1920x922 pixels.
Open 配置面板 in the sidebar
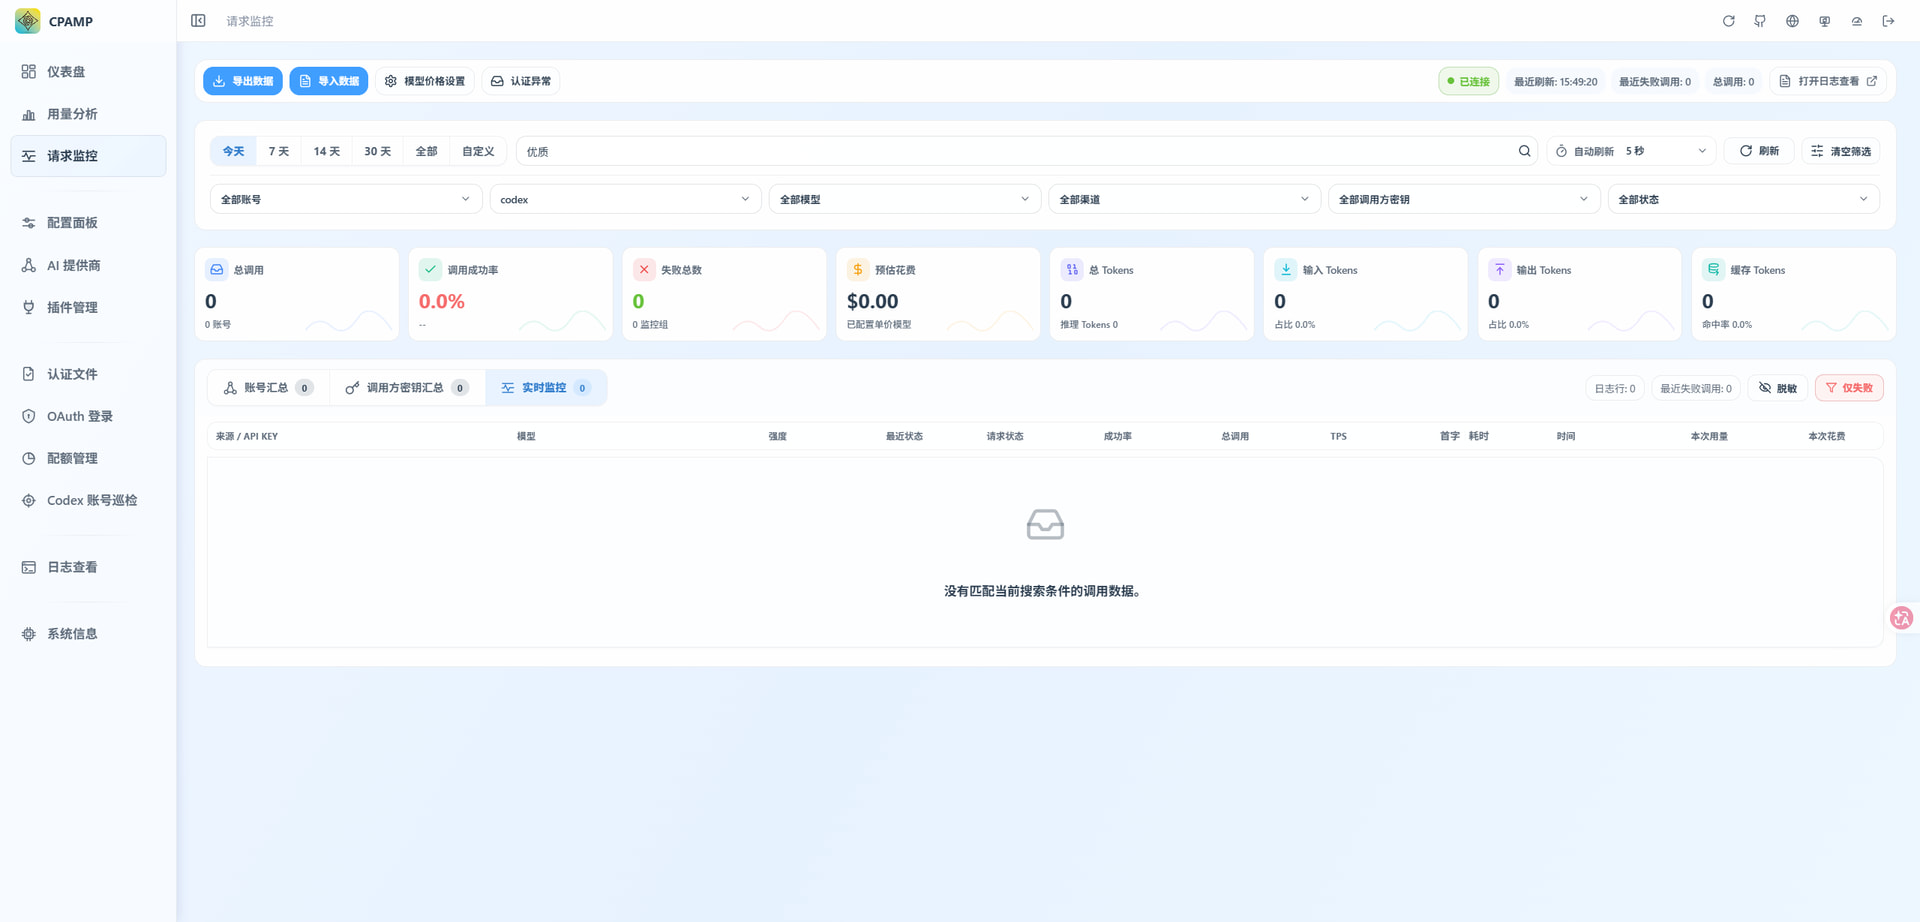88,223
